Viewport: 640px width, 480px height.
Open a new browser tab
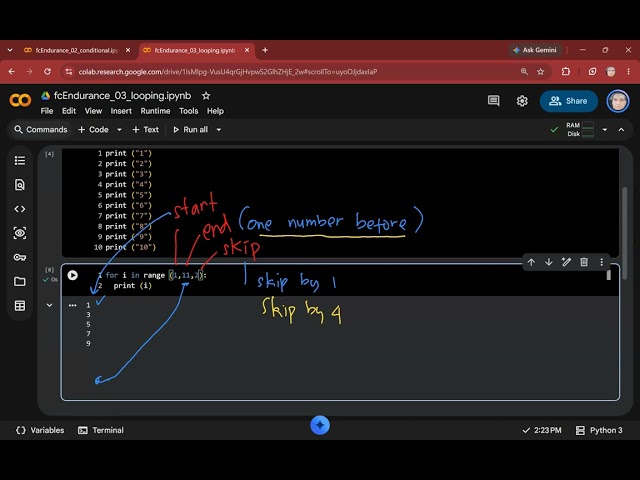[265, 50]
